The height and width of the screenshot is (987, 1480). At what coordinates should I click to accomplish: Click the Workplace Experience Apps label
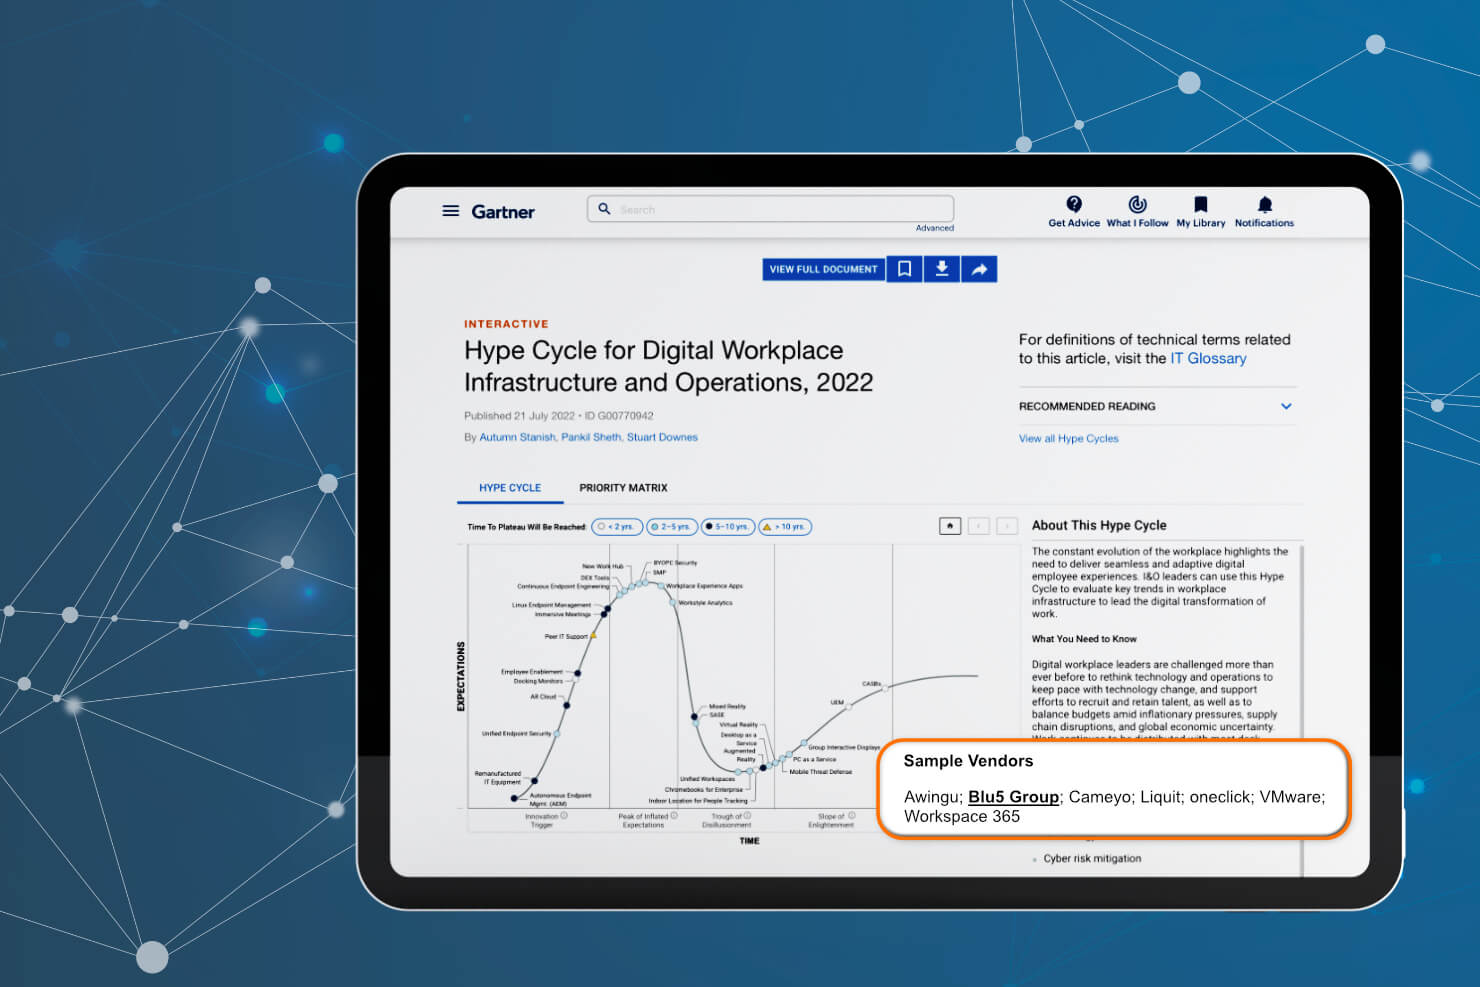[704, 586]
